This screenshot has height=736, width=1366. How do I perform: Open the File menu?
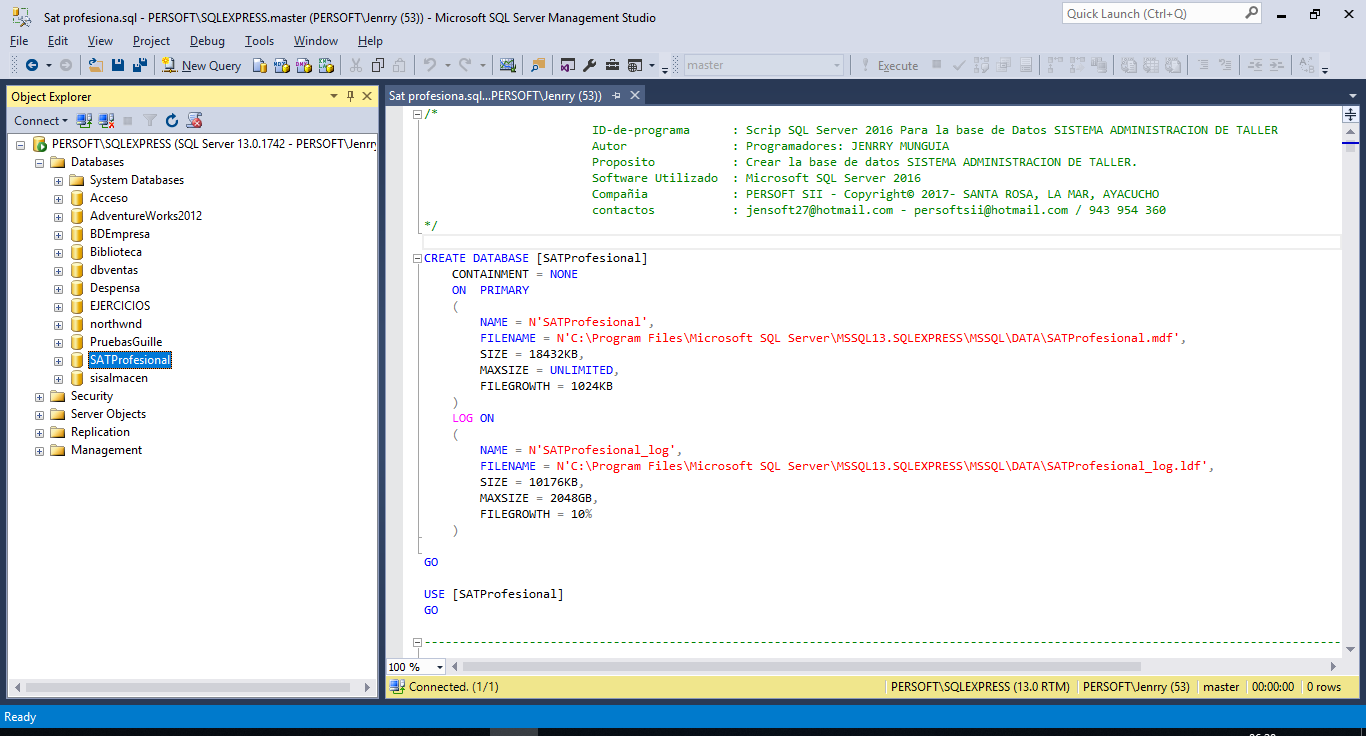tap(19, 41)
